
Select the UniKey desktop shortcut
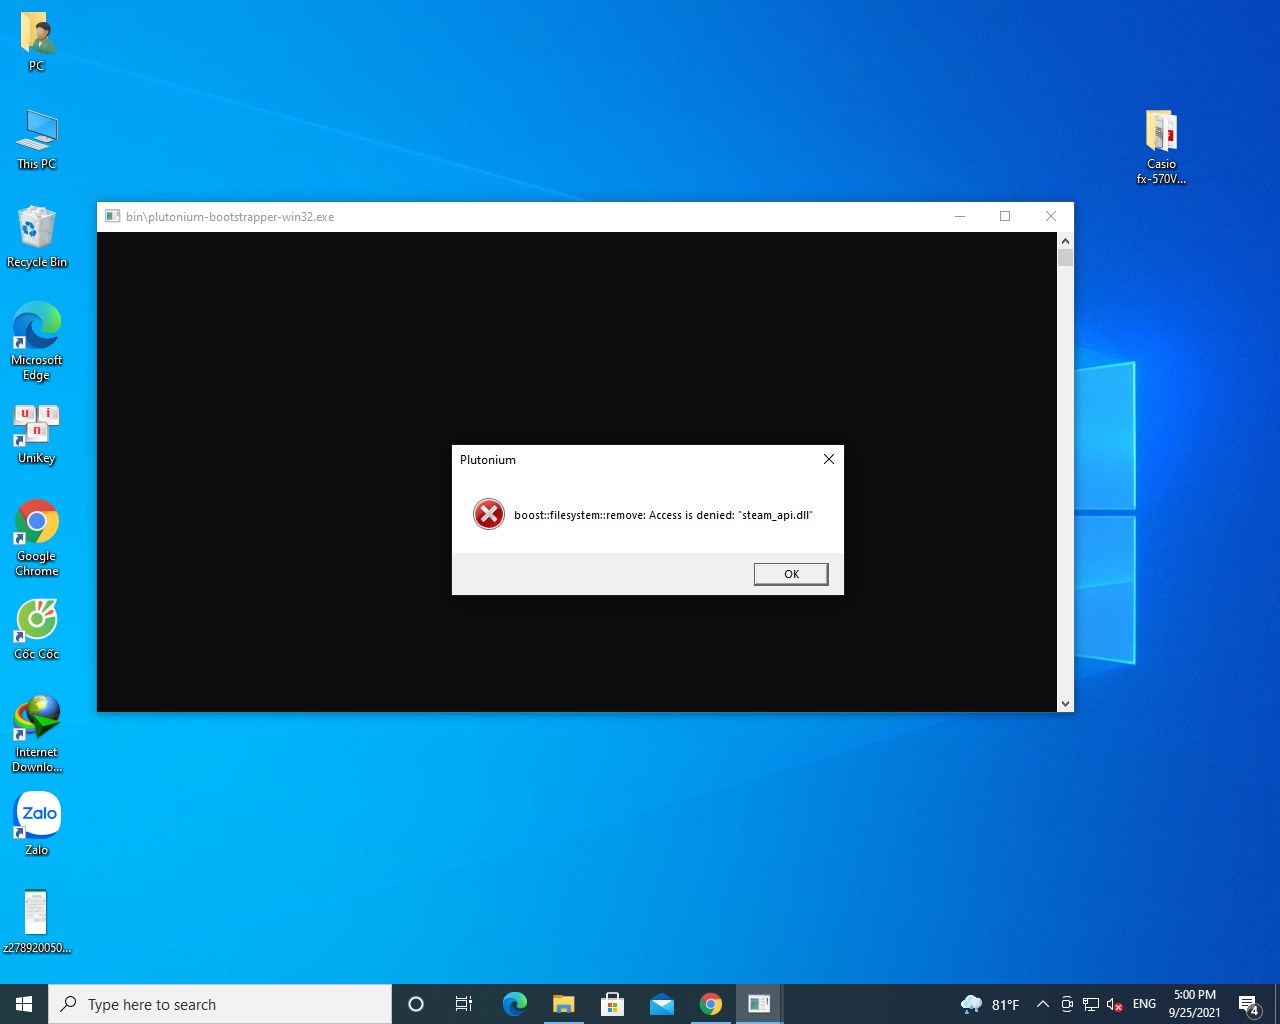(x=37, y=435)
